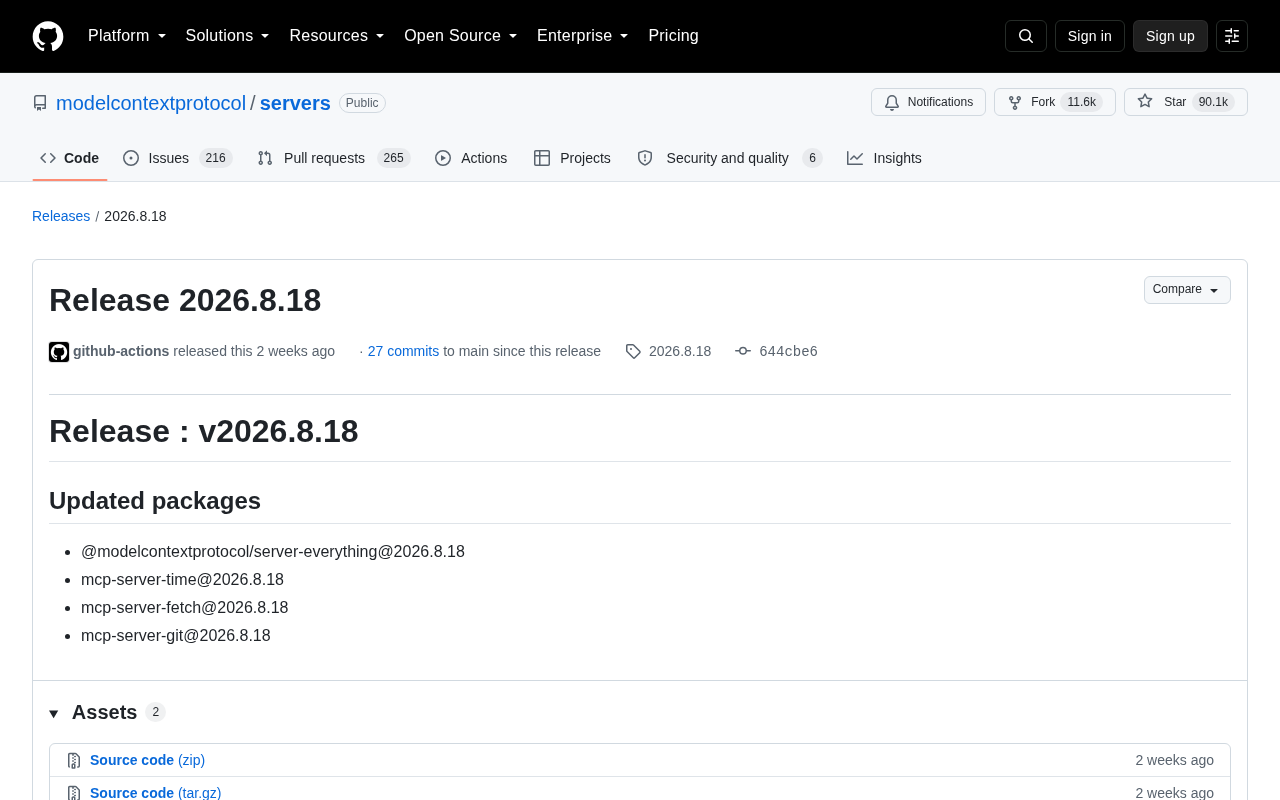This screenshot has width=1280, height=800.
Task: Click the Insights graph icon
Action: pyautogui.click(x=855, y=158)
